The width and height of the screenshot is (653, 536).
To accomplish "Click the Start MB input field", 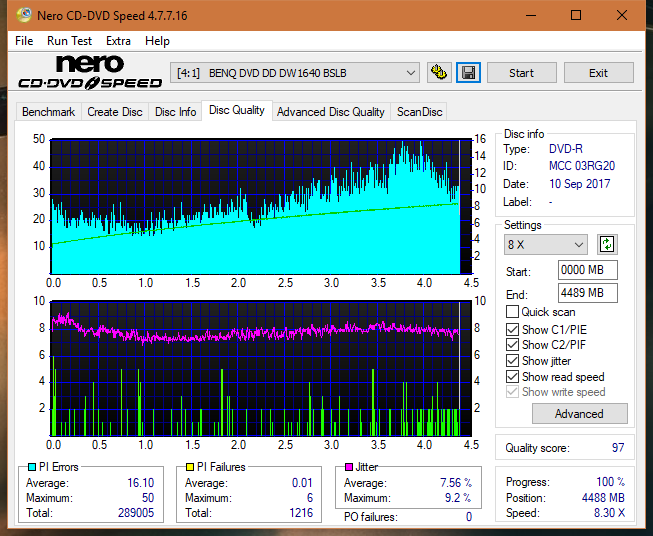I will 588,270.
